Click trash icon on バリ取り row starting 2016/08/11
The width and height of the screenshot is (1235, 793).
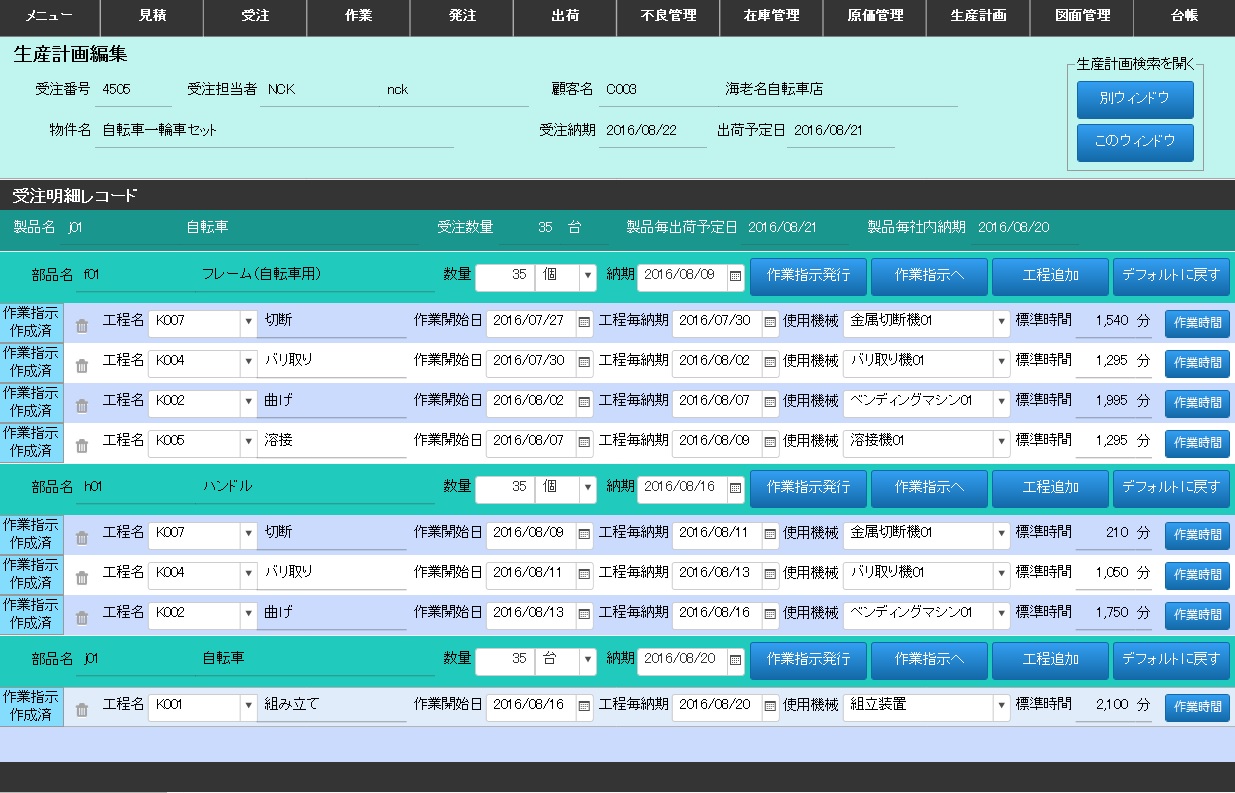(82, 577)
